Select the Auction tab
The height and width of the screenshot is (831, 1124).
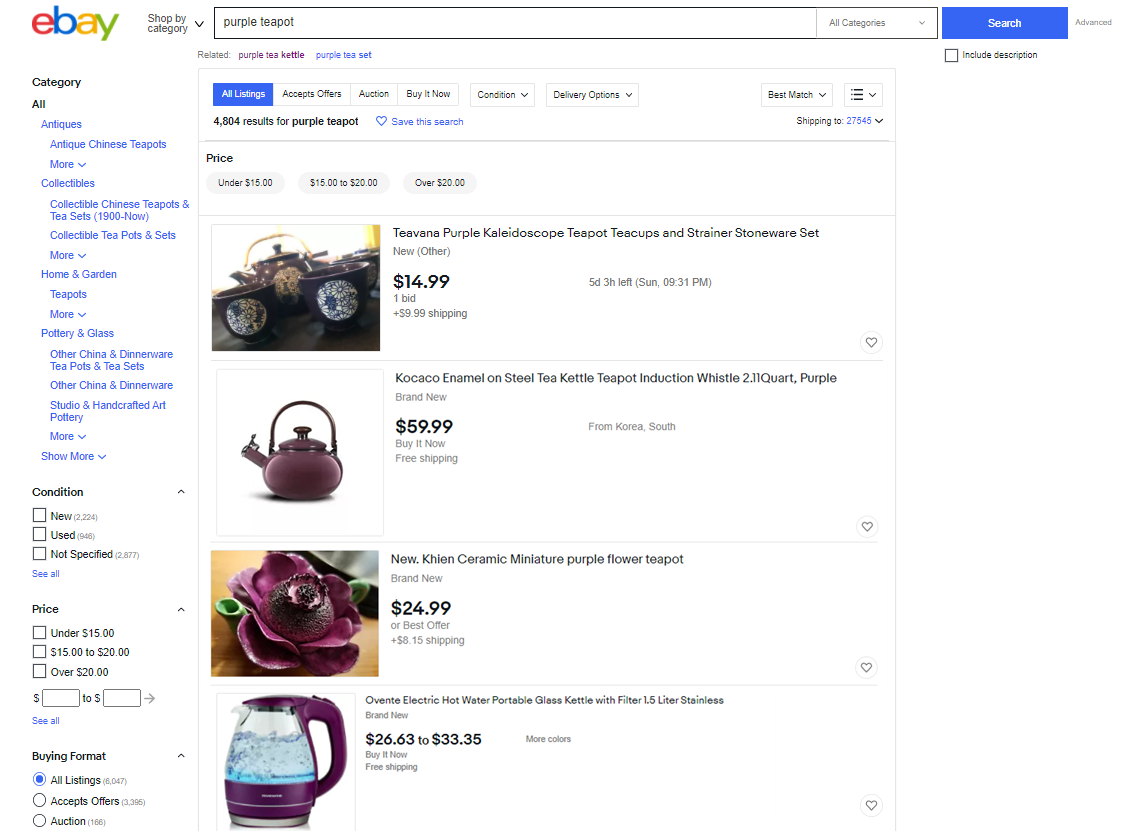pyautogui.click(x=373, y=94)
